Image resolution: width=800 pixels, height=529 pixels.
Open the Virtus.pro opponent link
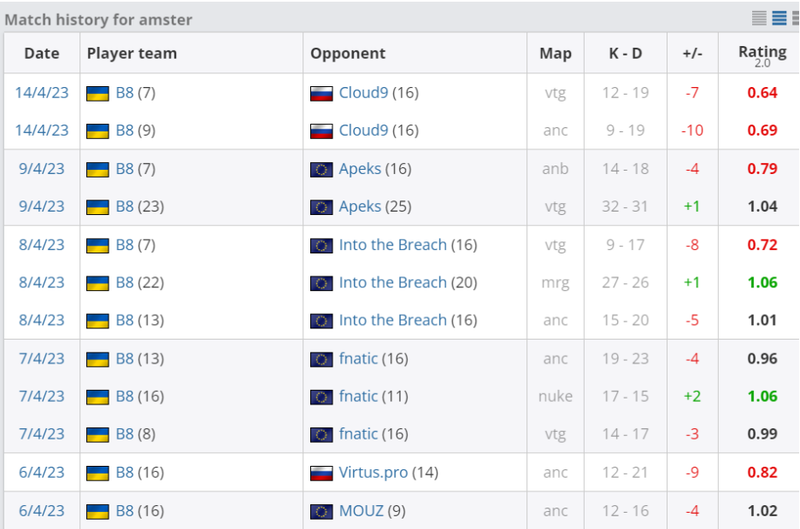373,472
